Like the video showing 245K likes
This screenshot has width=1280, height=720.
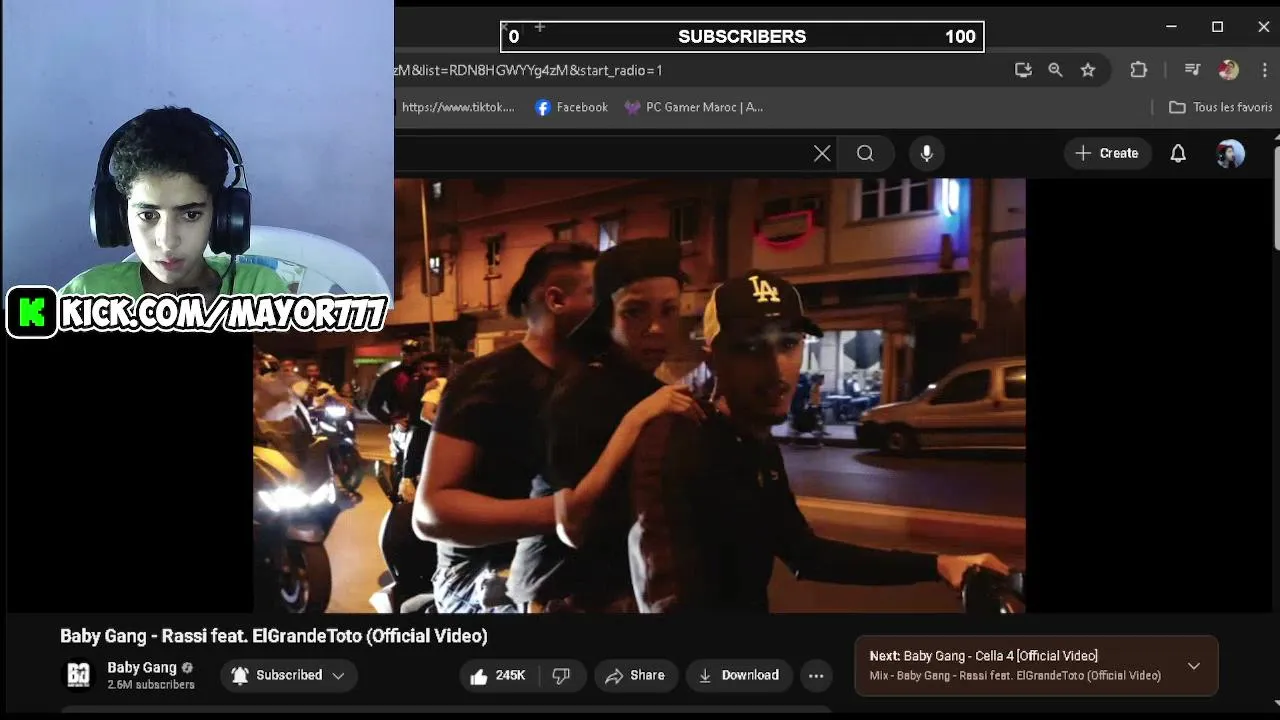[498, 675]
